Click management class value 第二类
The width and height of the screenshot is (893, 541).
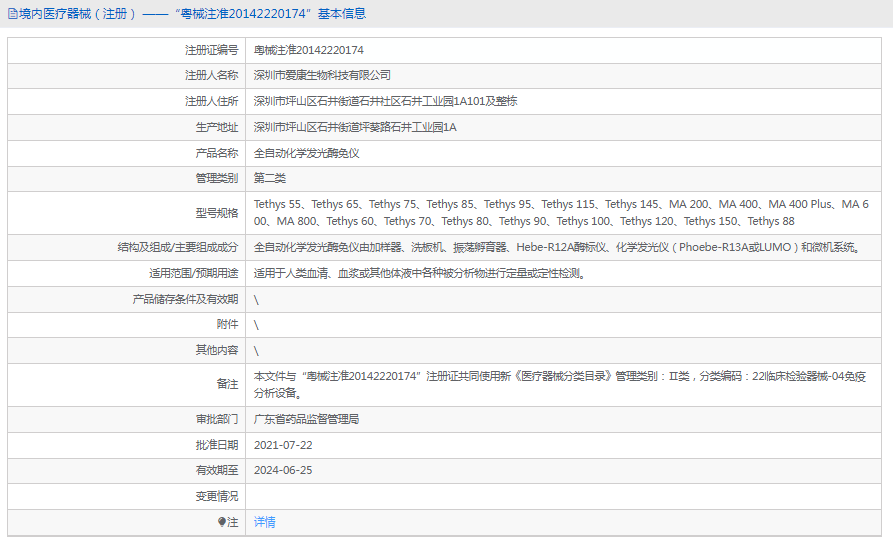tap(269, 178)
